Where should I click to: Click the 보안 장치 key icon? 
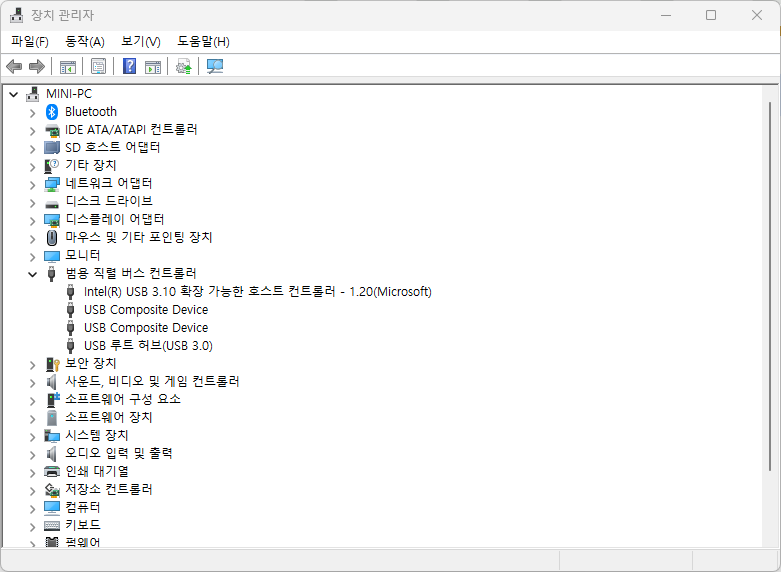pos(52,364)
